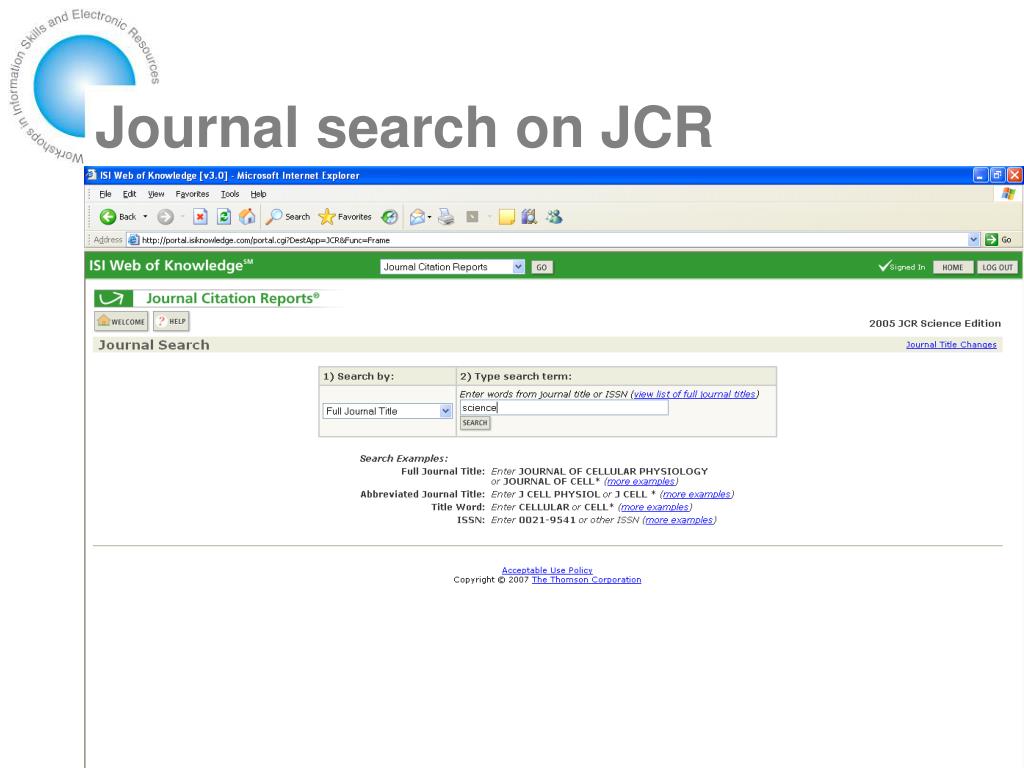
Task: Click the green Go arrow beside address
Action: [x=991, y=240]
